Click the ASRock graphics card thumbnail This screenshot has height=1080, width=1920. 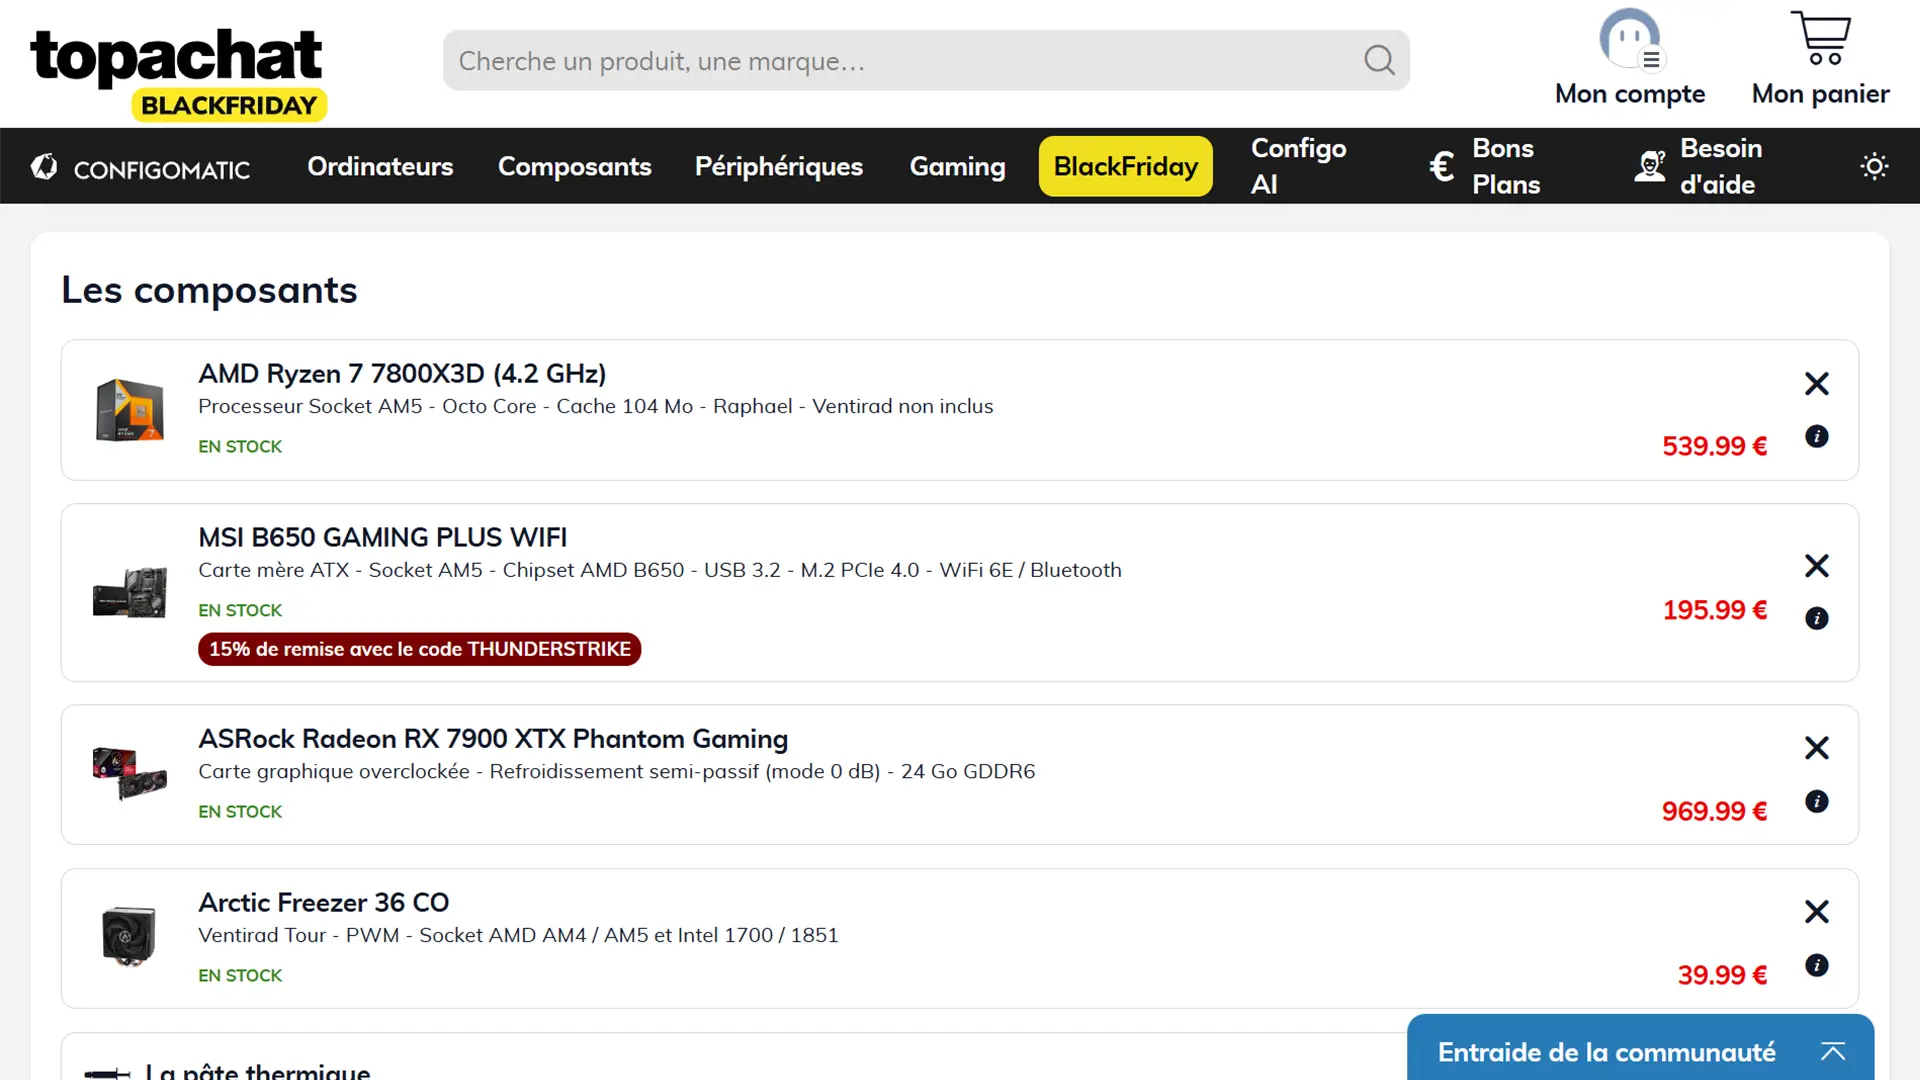tap(130, 773)
